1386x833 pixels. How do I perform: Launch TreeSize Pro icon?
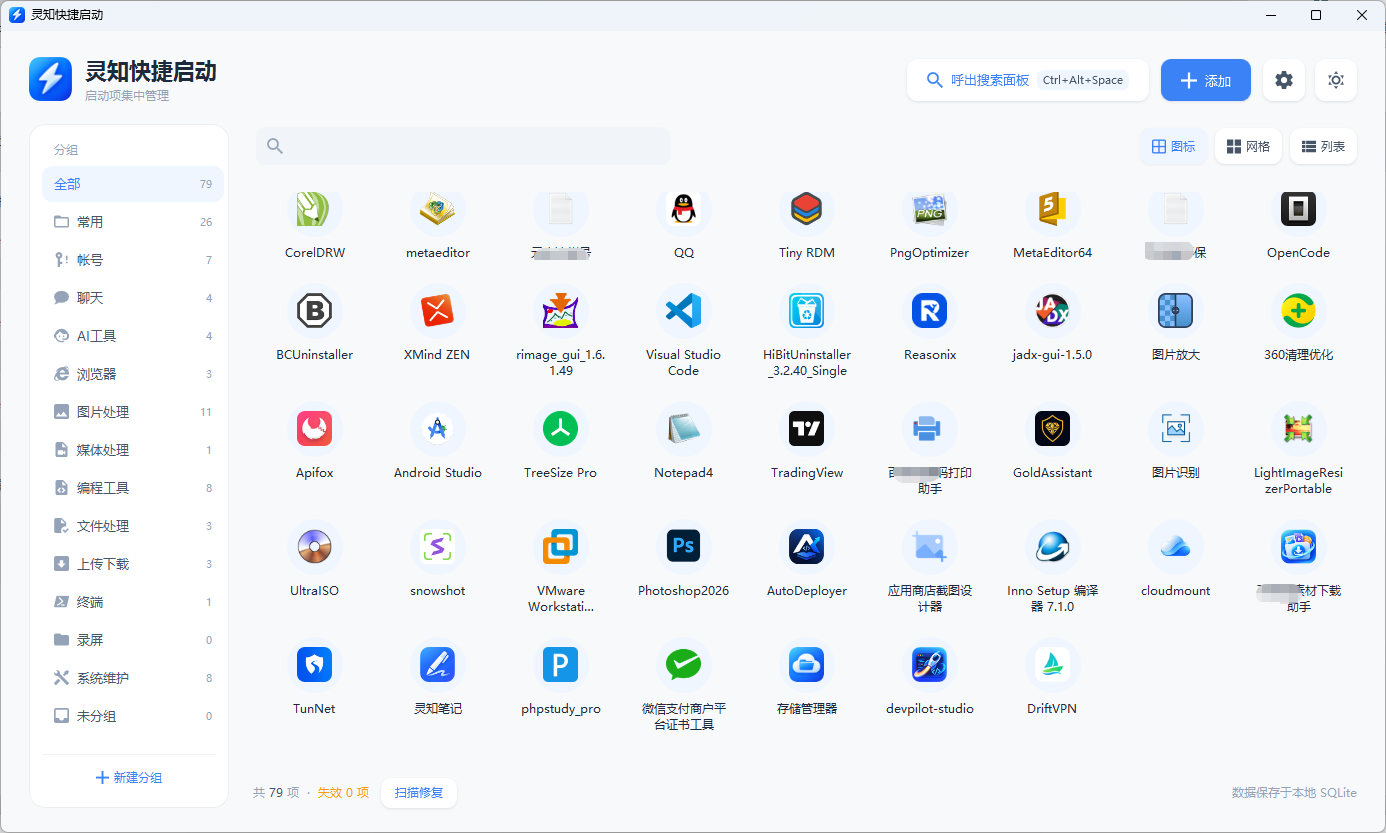point(561,430)
